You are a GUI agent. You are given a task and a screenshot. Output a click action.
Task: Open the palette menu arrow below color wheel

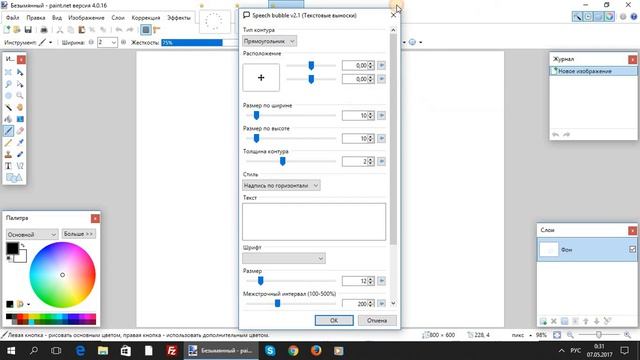[29, 304]
